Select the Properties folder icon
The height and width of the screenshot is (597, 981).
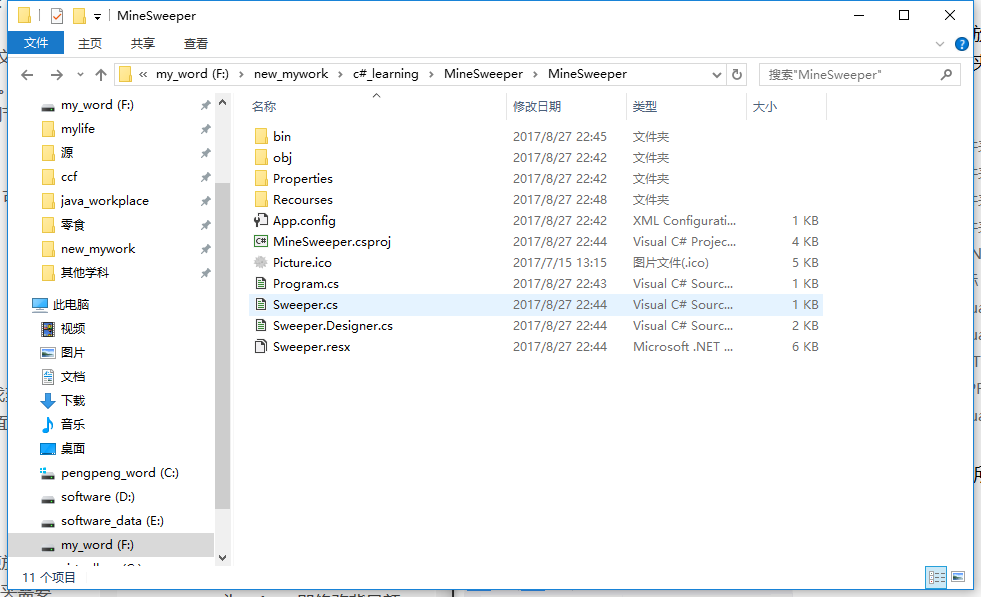pos(261,178)
